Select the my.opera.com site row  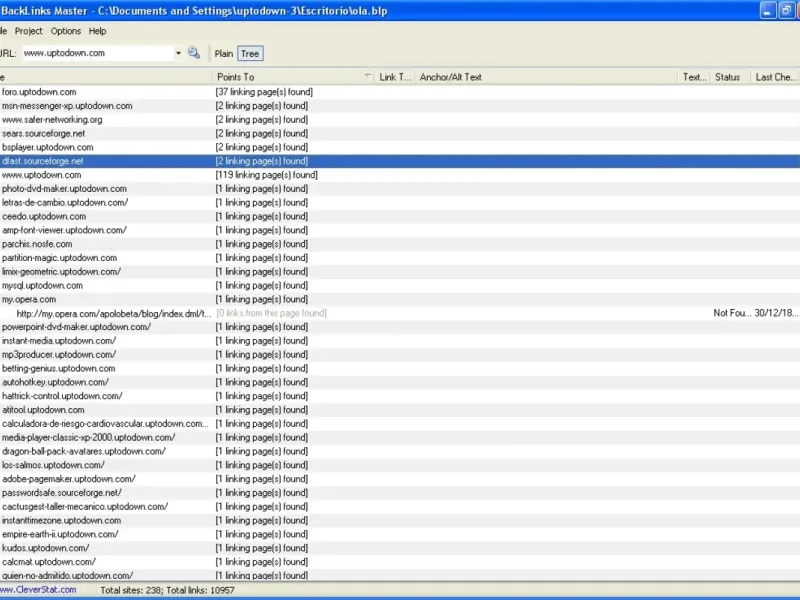click(400, 299)
